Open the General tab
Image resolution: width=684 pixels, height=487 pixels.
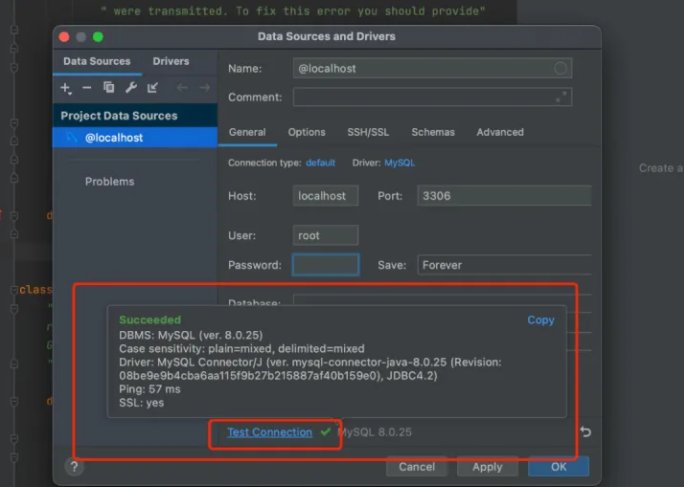[x=247, y=132]
